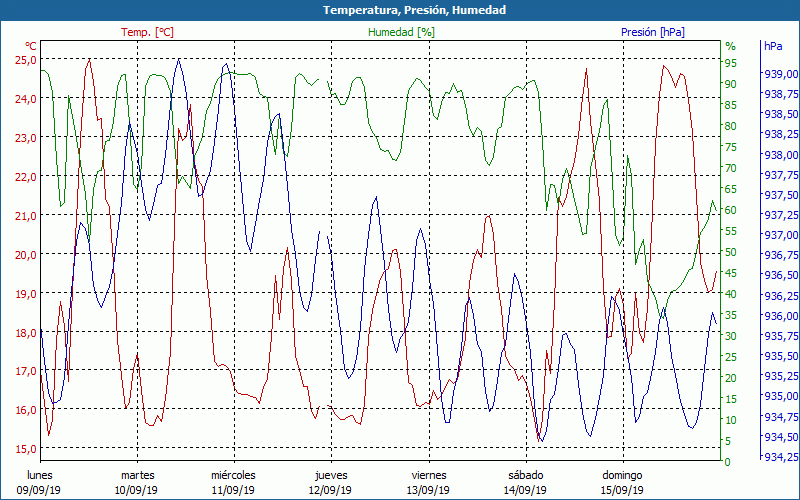Image resolution: width=800 pixels, height=500 pixels.
Task: Click the hPa unit label on pressure axis
Action: tap(773, 46)
